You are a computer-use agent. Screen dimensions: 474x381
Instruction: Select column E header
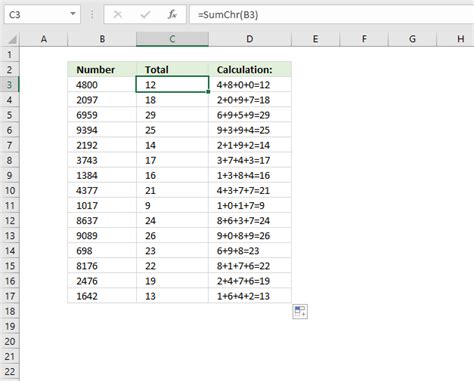315,39
